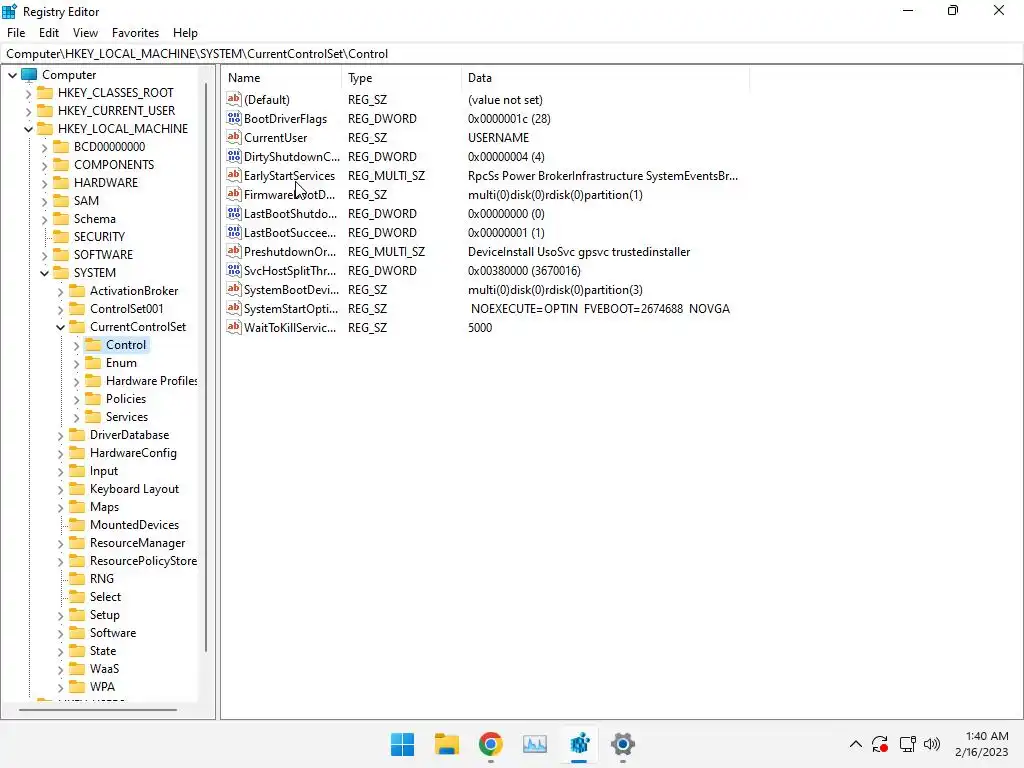1024x768 pixels.
Task: Select the SECURITY folder icon
Action: pyautogui.click(x=61, y=236)
